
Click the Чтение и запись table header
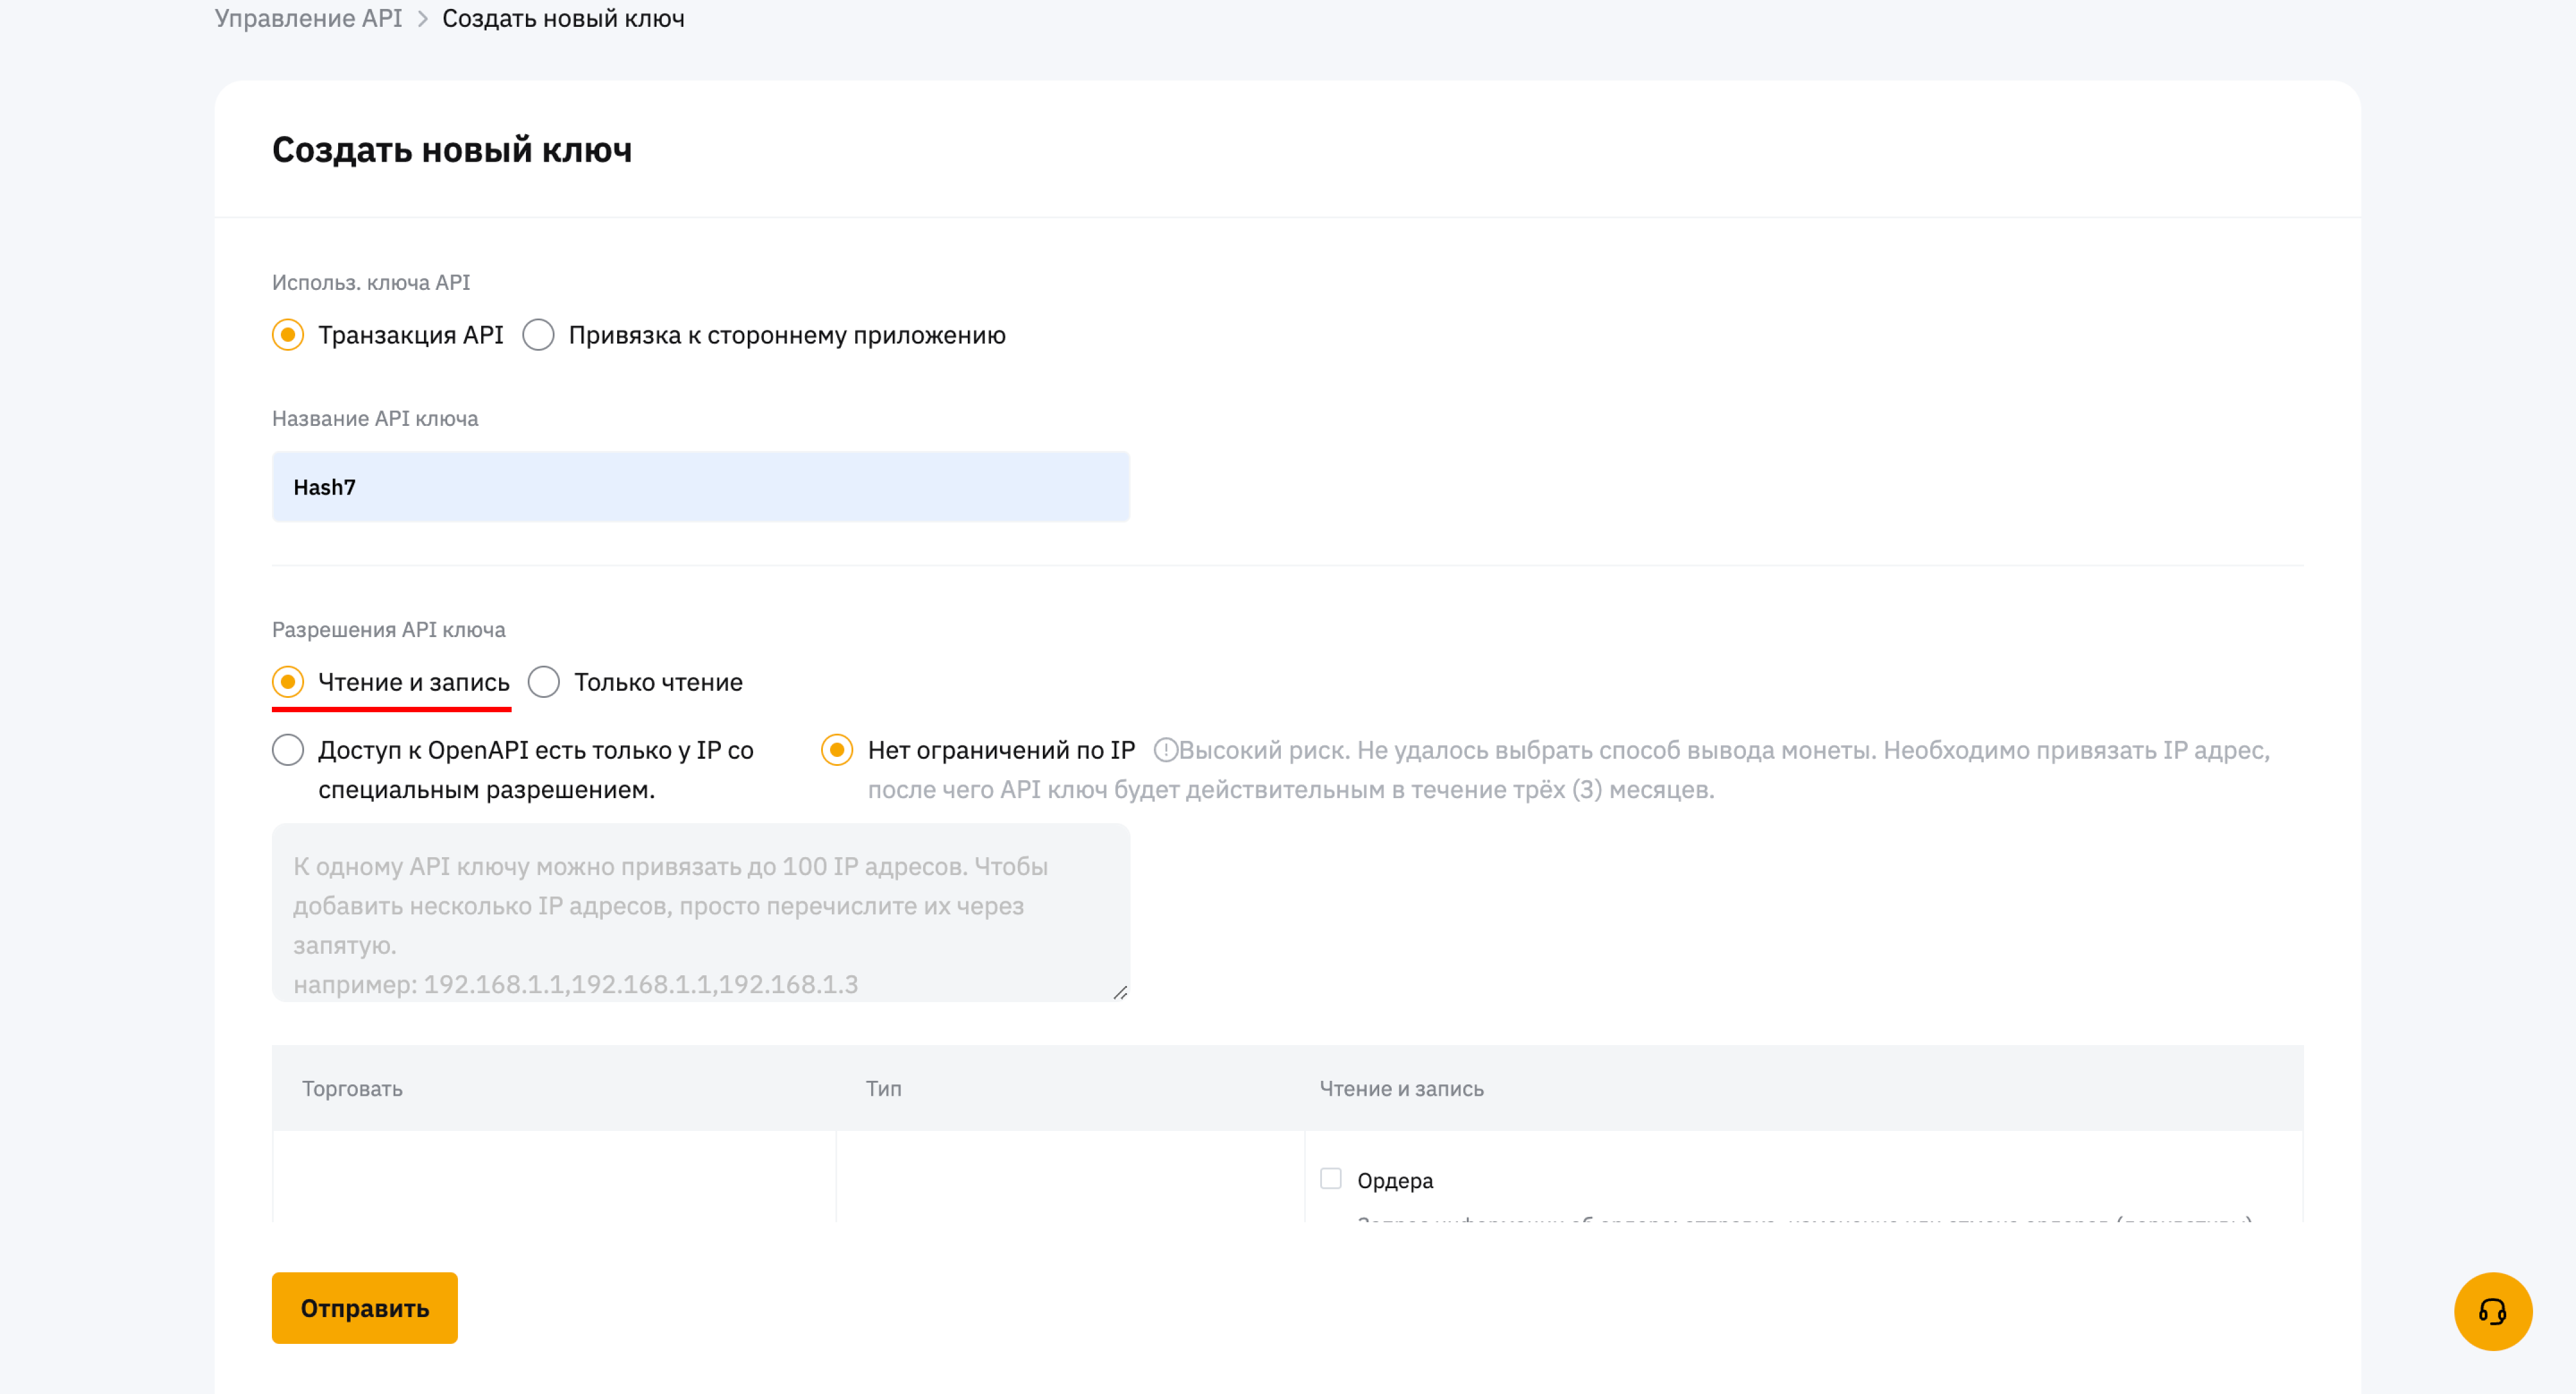pyautogui.click(x=1401, y=1089)
